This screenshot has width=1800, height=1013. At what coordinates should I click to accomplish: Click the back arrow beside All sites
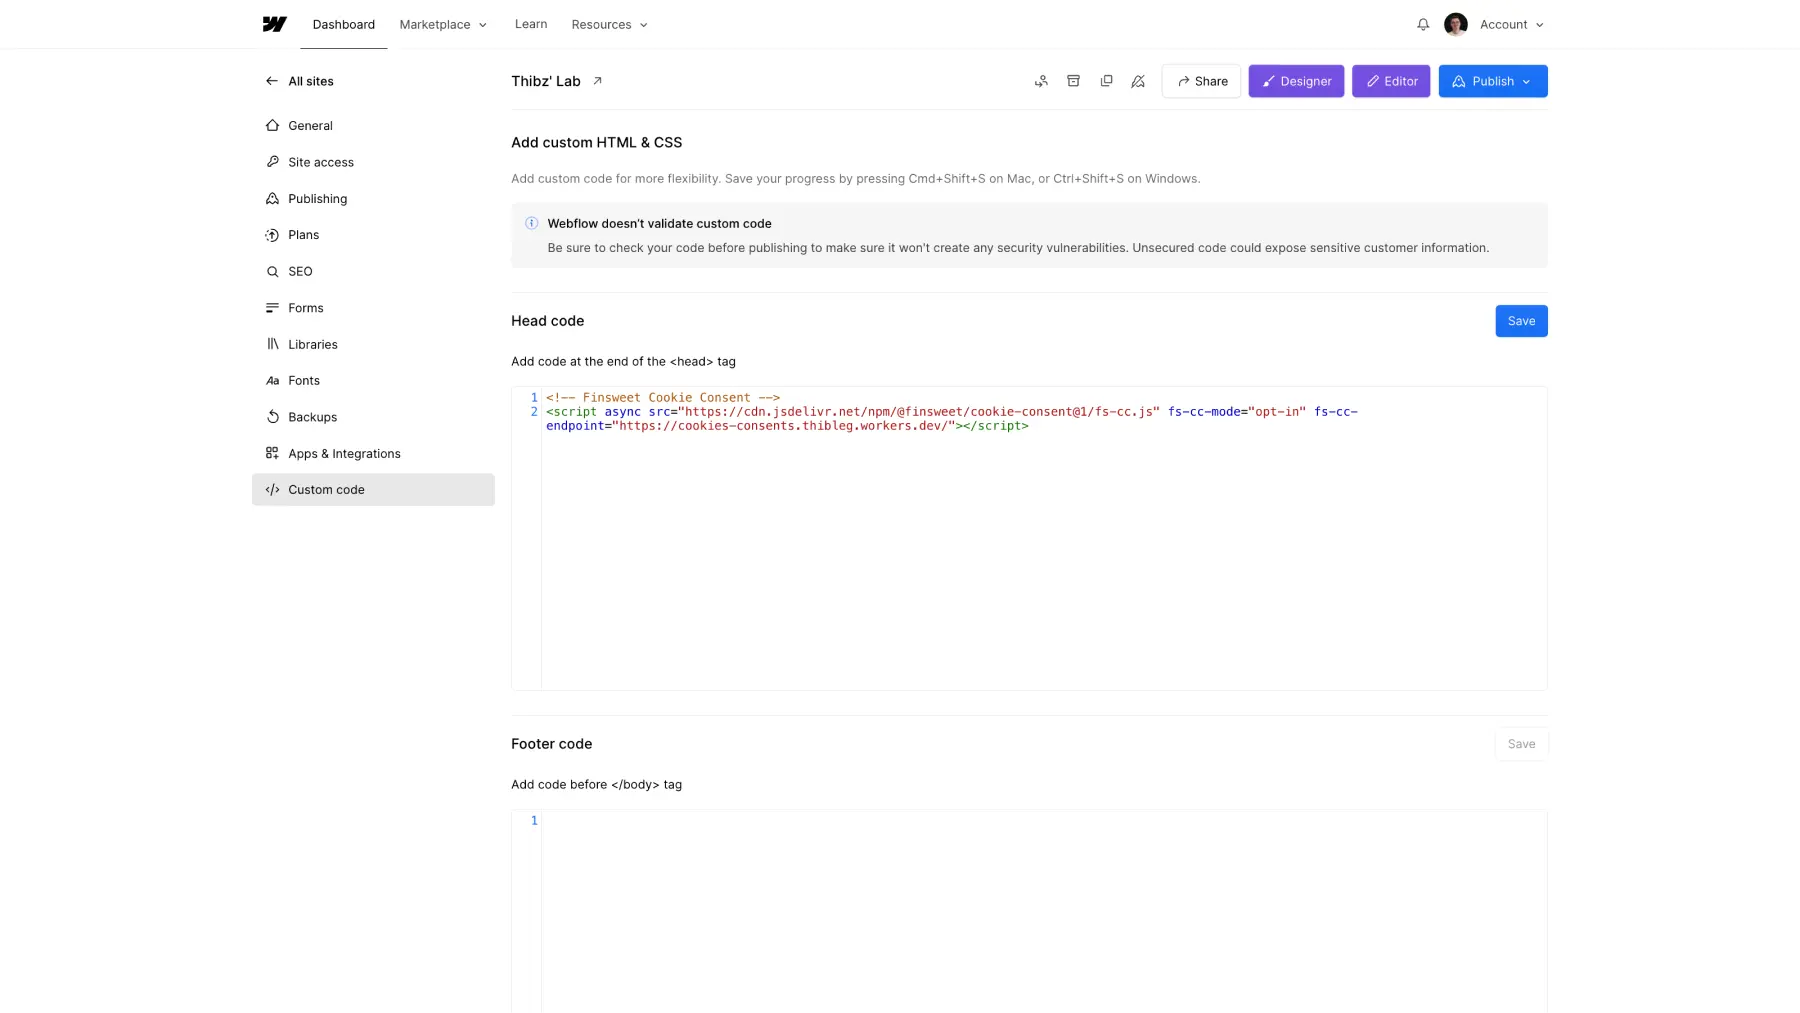point(271,81)
